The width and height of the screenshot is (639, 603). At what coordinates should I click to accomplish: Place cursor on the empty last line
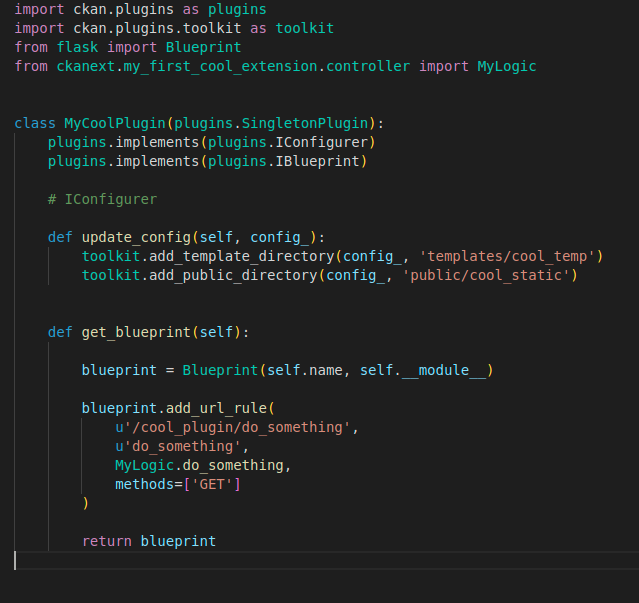click(x=326, y=561)
